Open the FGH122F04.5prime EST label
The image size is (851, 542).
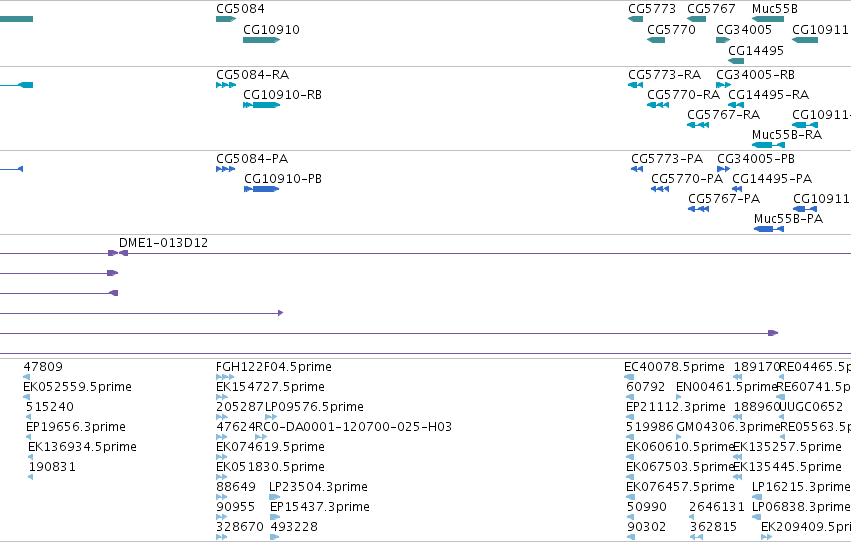(274, 367)
